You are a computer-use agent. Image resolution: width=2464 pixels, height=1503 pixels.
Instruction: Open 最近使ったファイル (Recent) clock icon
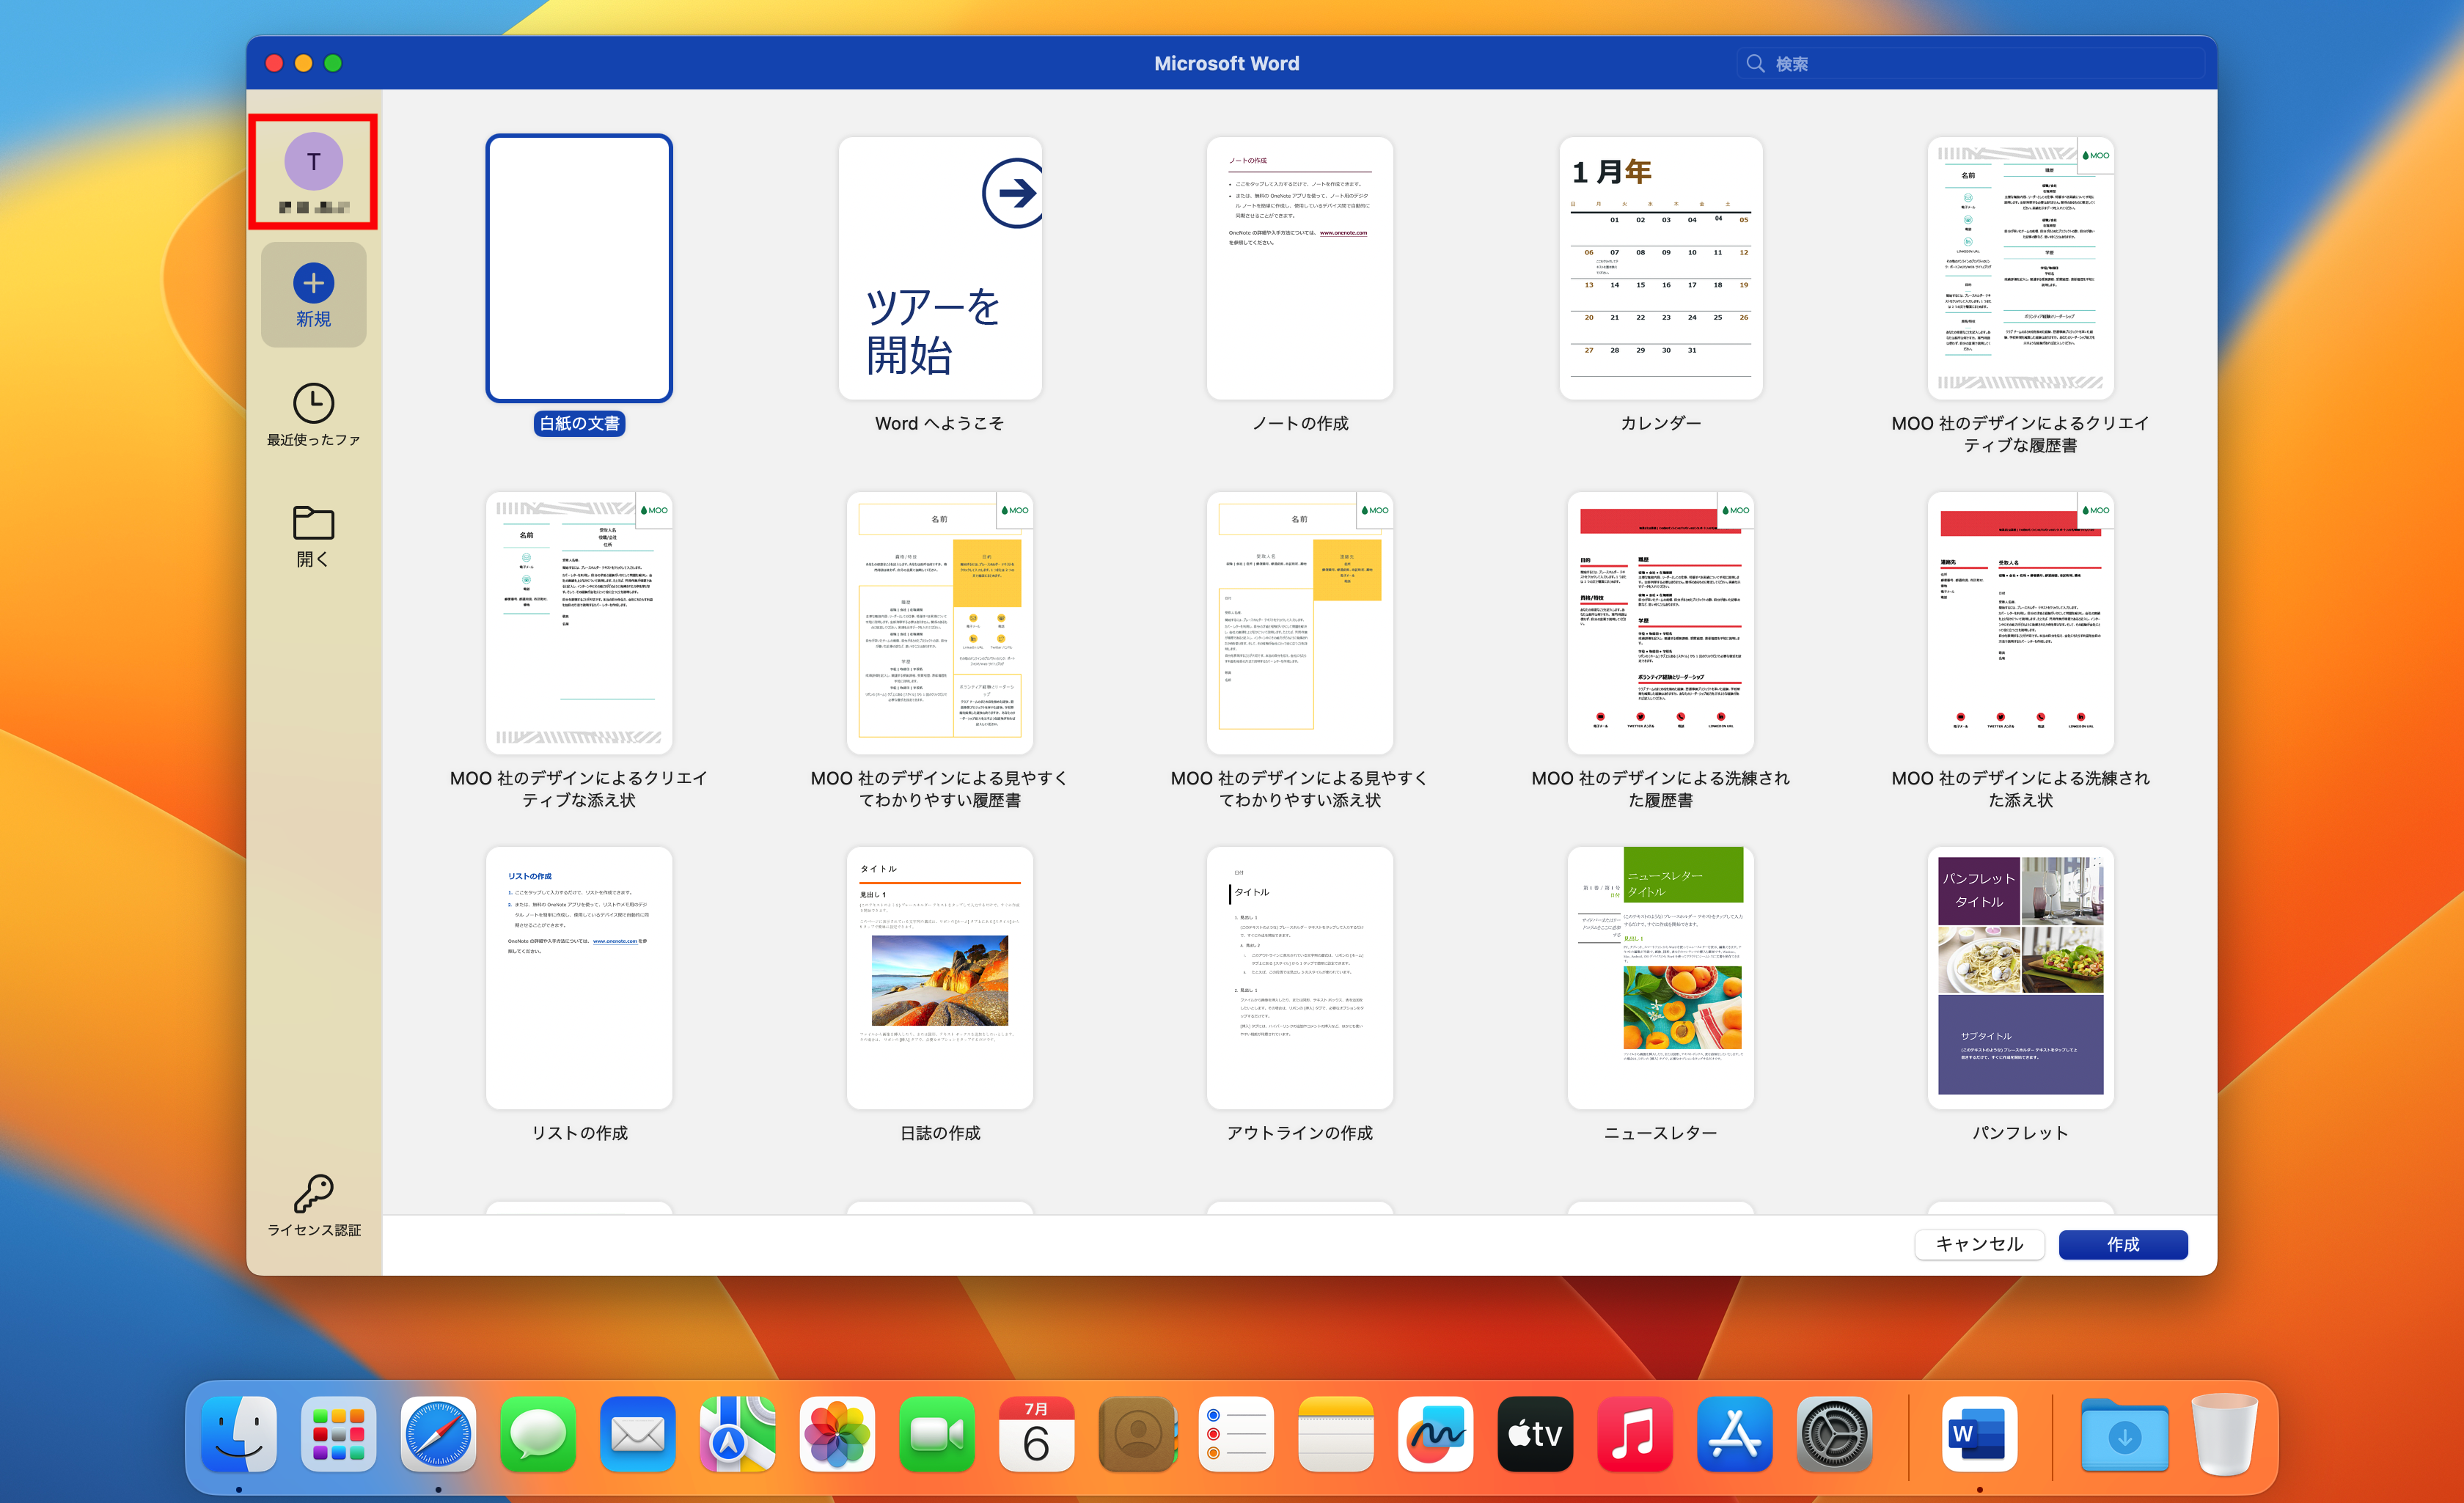(313, 403)
